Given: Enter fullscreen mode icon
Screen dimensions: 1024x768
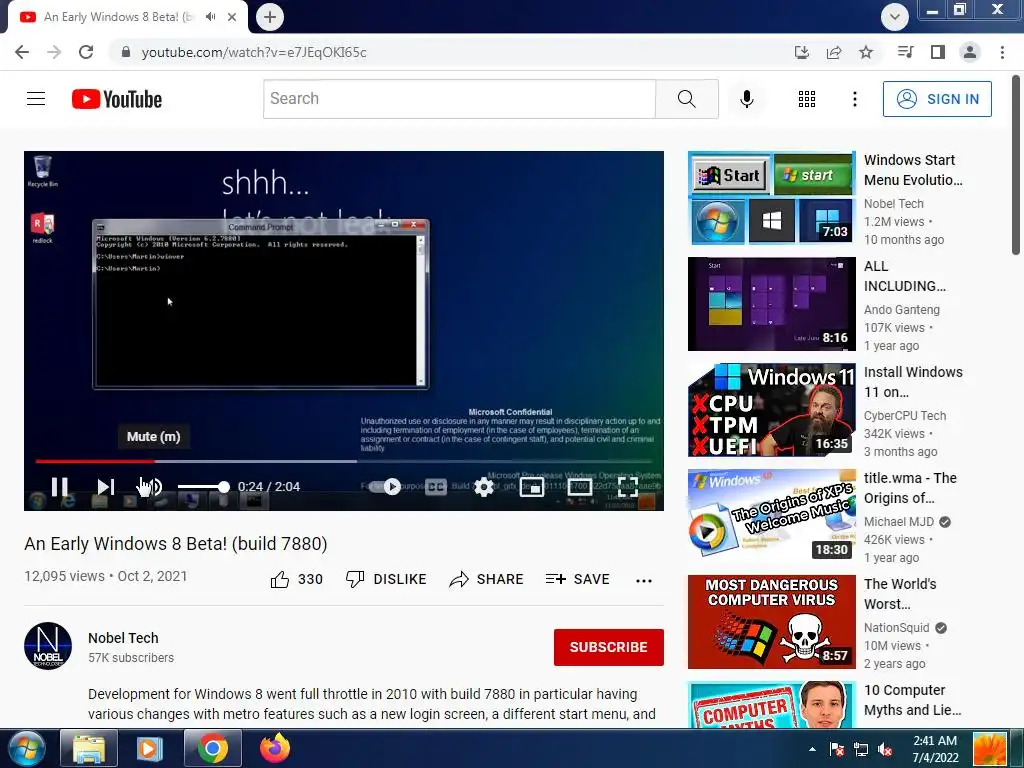Looking at the screenshot, I should pyautogui.click(x=628, y=487).
